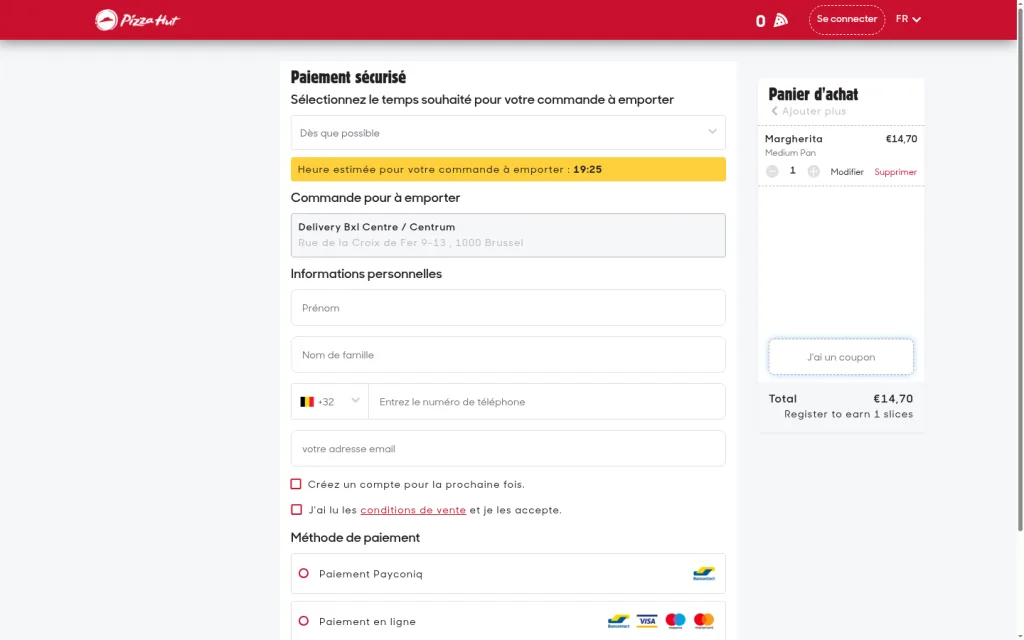This screenshot has height=640, width=1024.
Task: Focus the Prénom input field
Action: 508,308
